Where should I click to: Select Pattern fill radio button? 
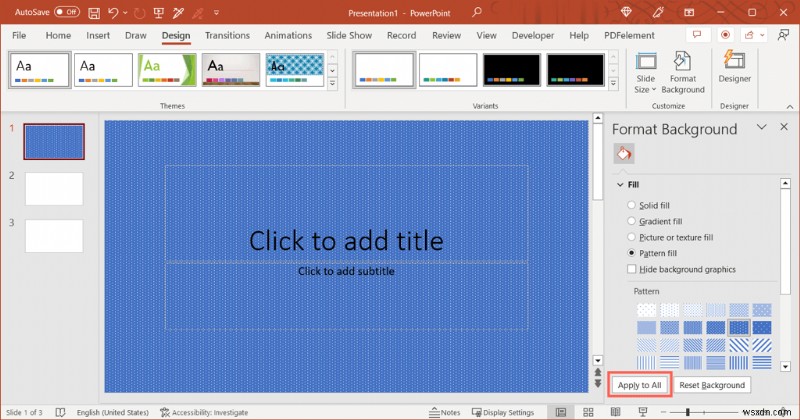pyautogui.click(x=631, y=253)
